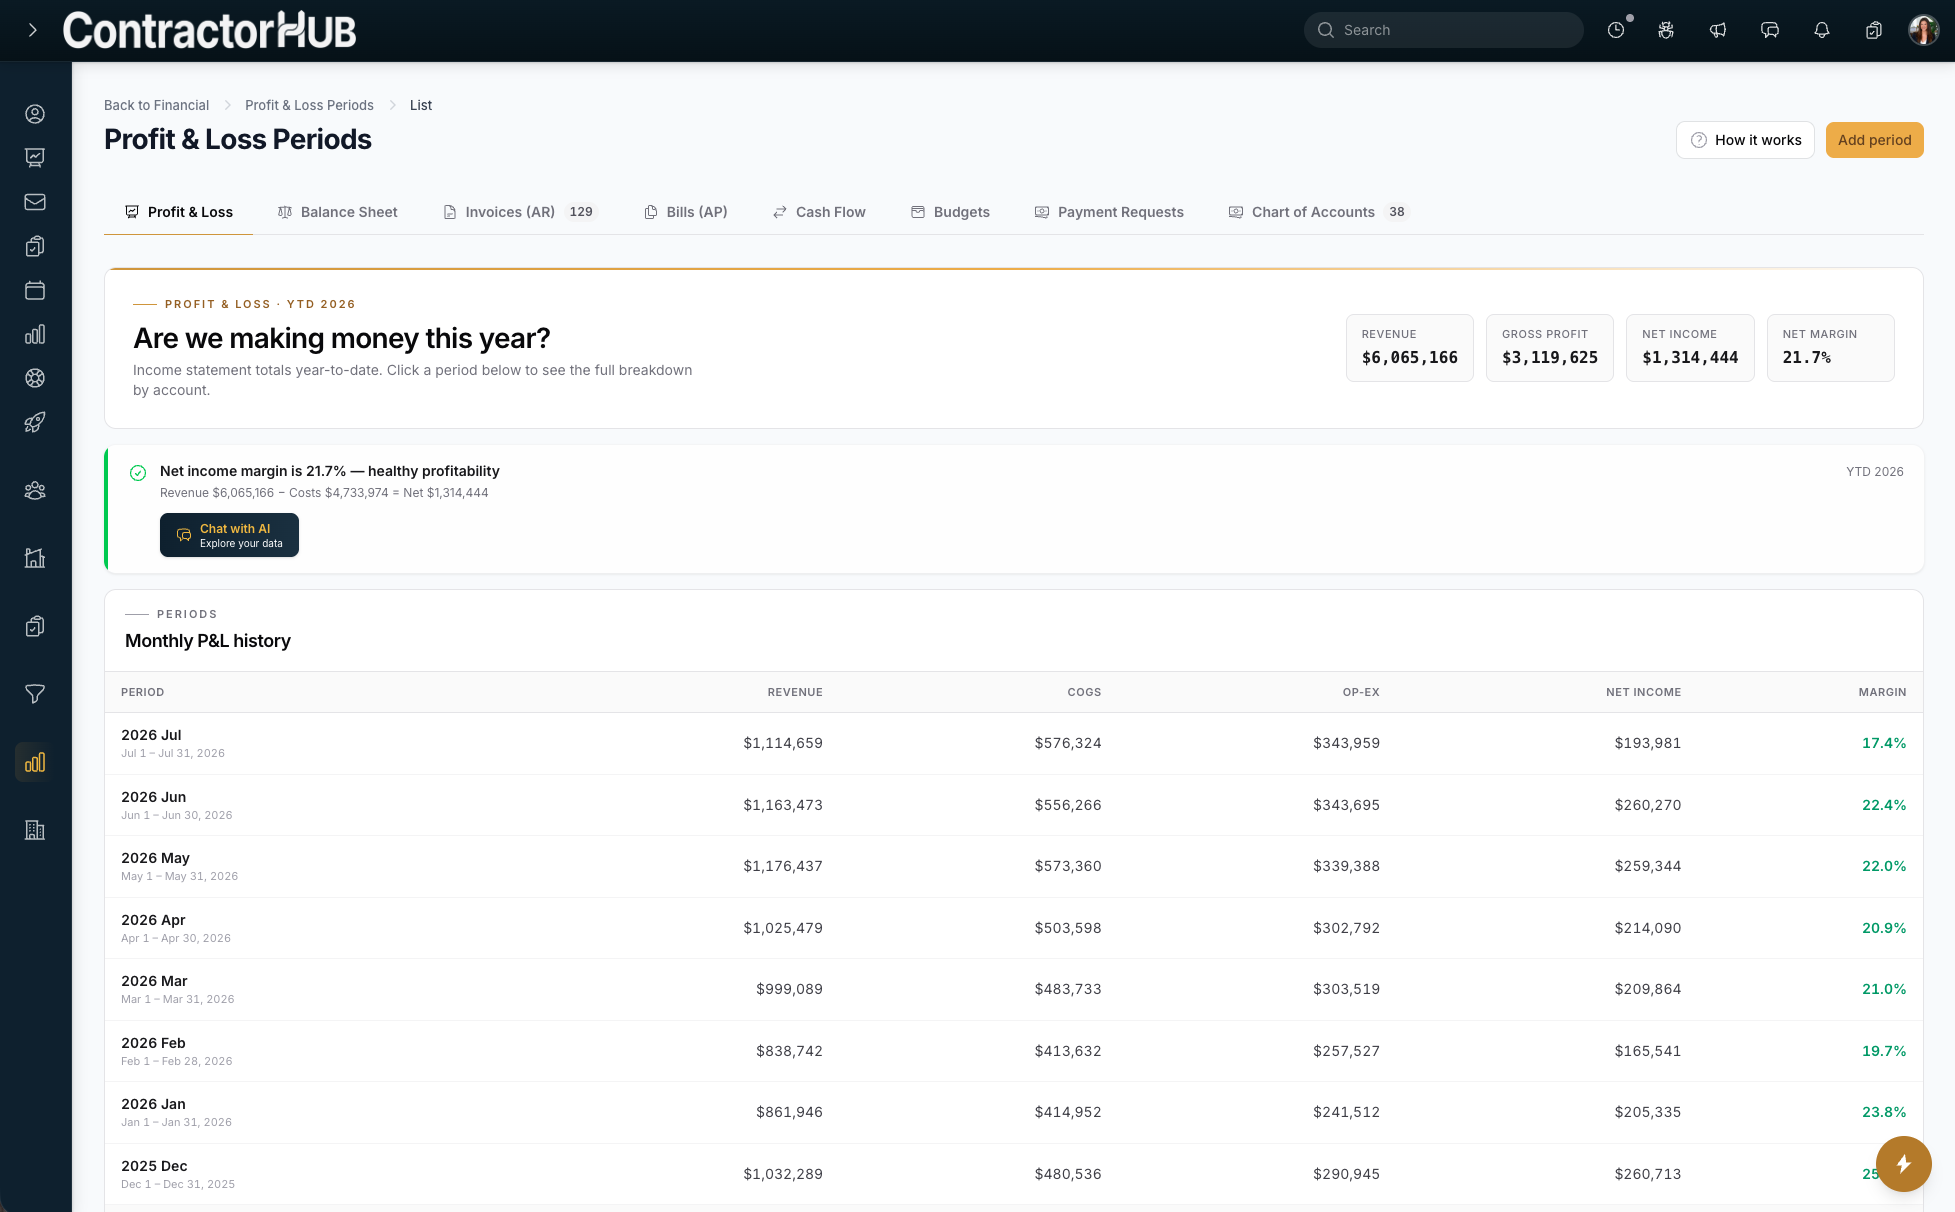
Task: Expand the sidebar with the top-left chevron
Action: tap(33, 30)
